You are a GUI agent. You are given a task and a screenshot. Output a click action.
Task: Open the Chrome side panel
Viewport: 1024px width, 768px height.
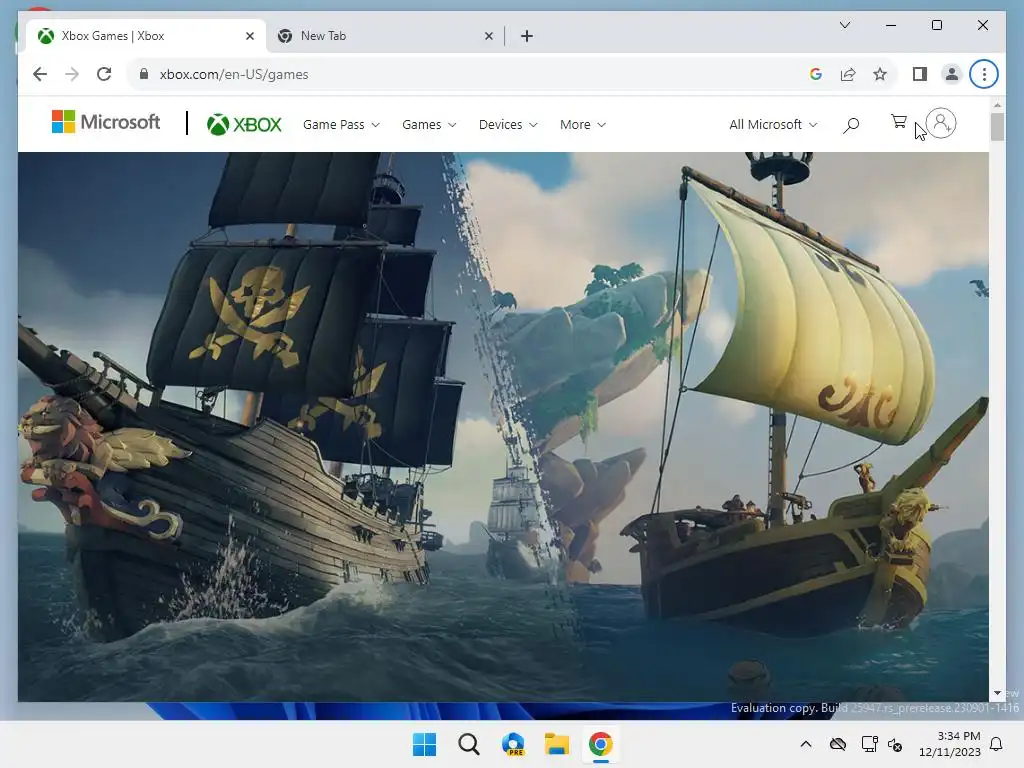coord(920,74)
